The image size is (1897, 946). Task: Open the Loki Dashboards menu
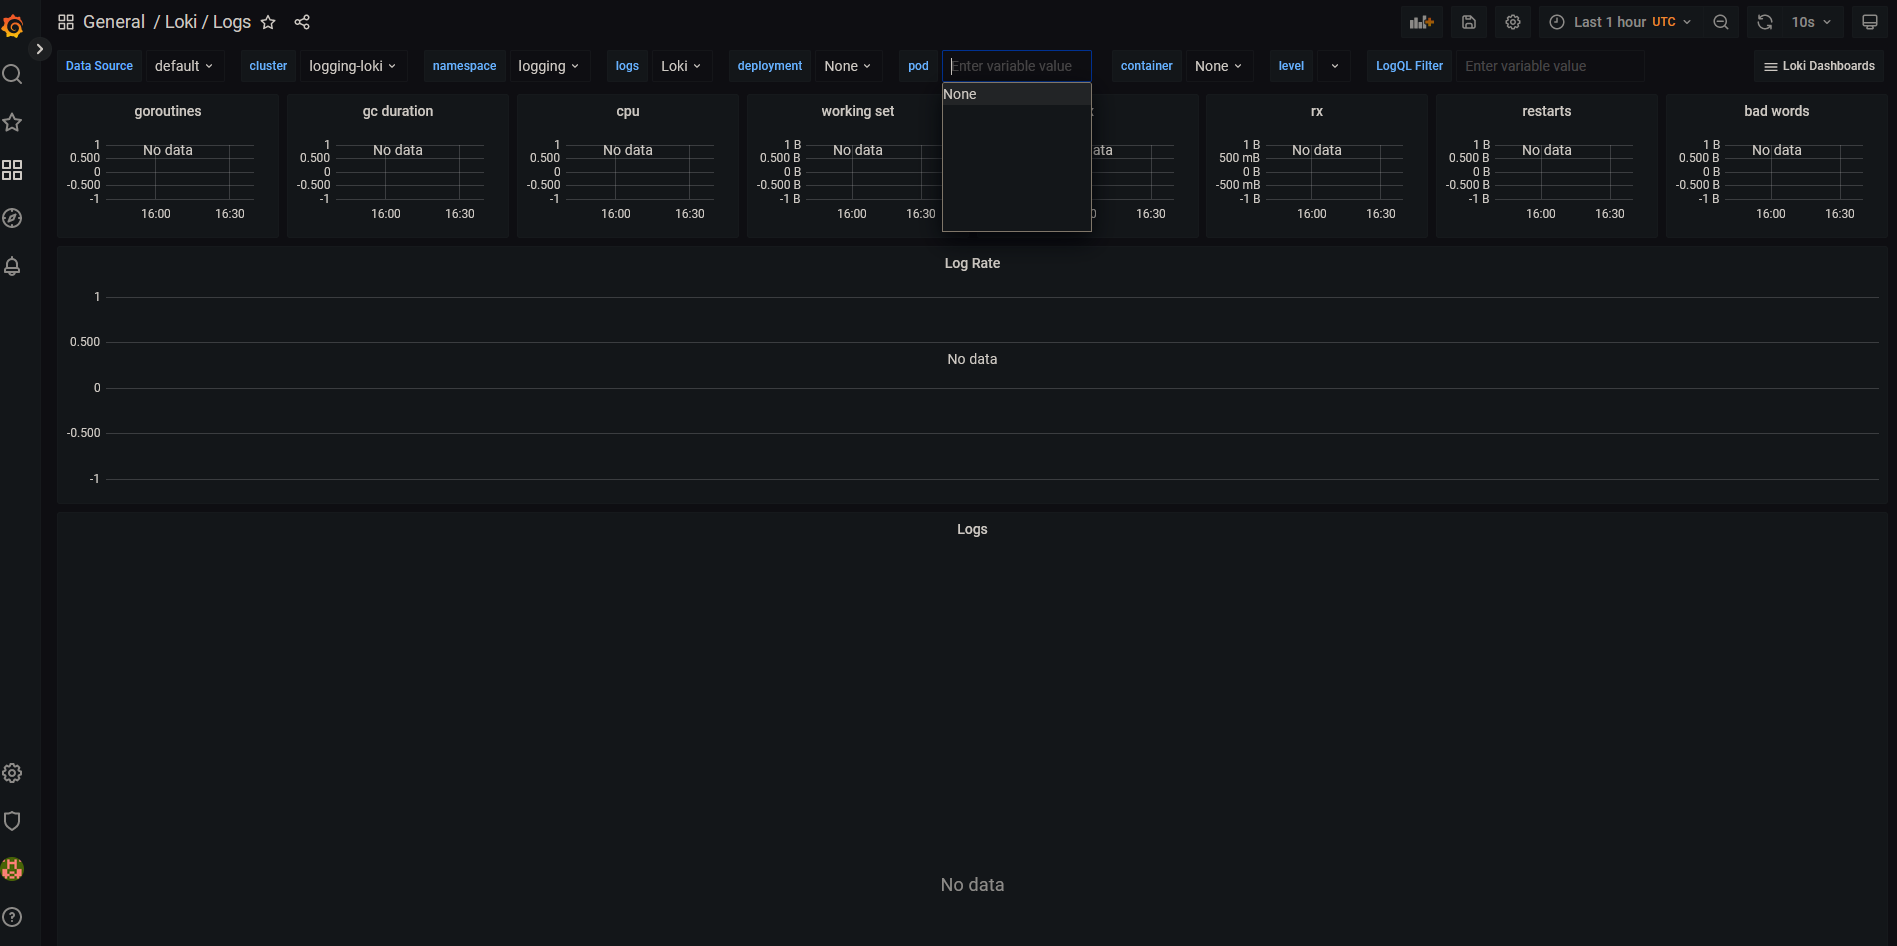1818,65
